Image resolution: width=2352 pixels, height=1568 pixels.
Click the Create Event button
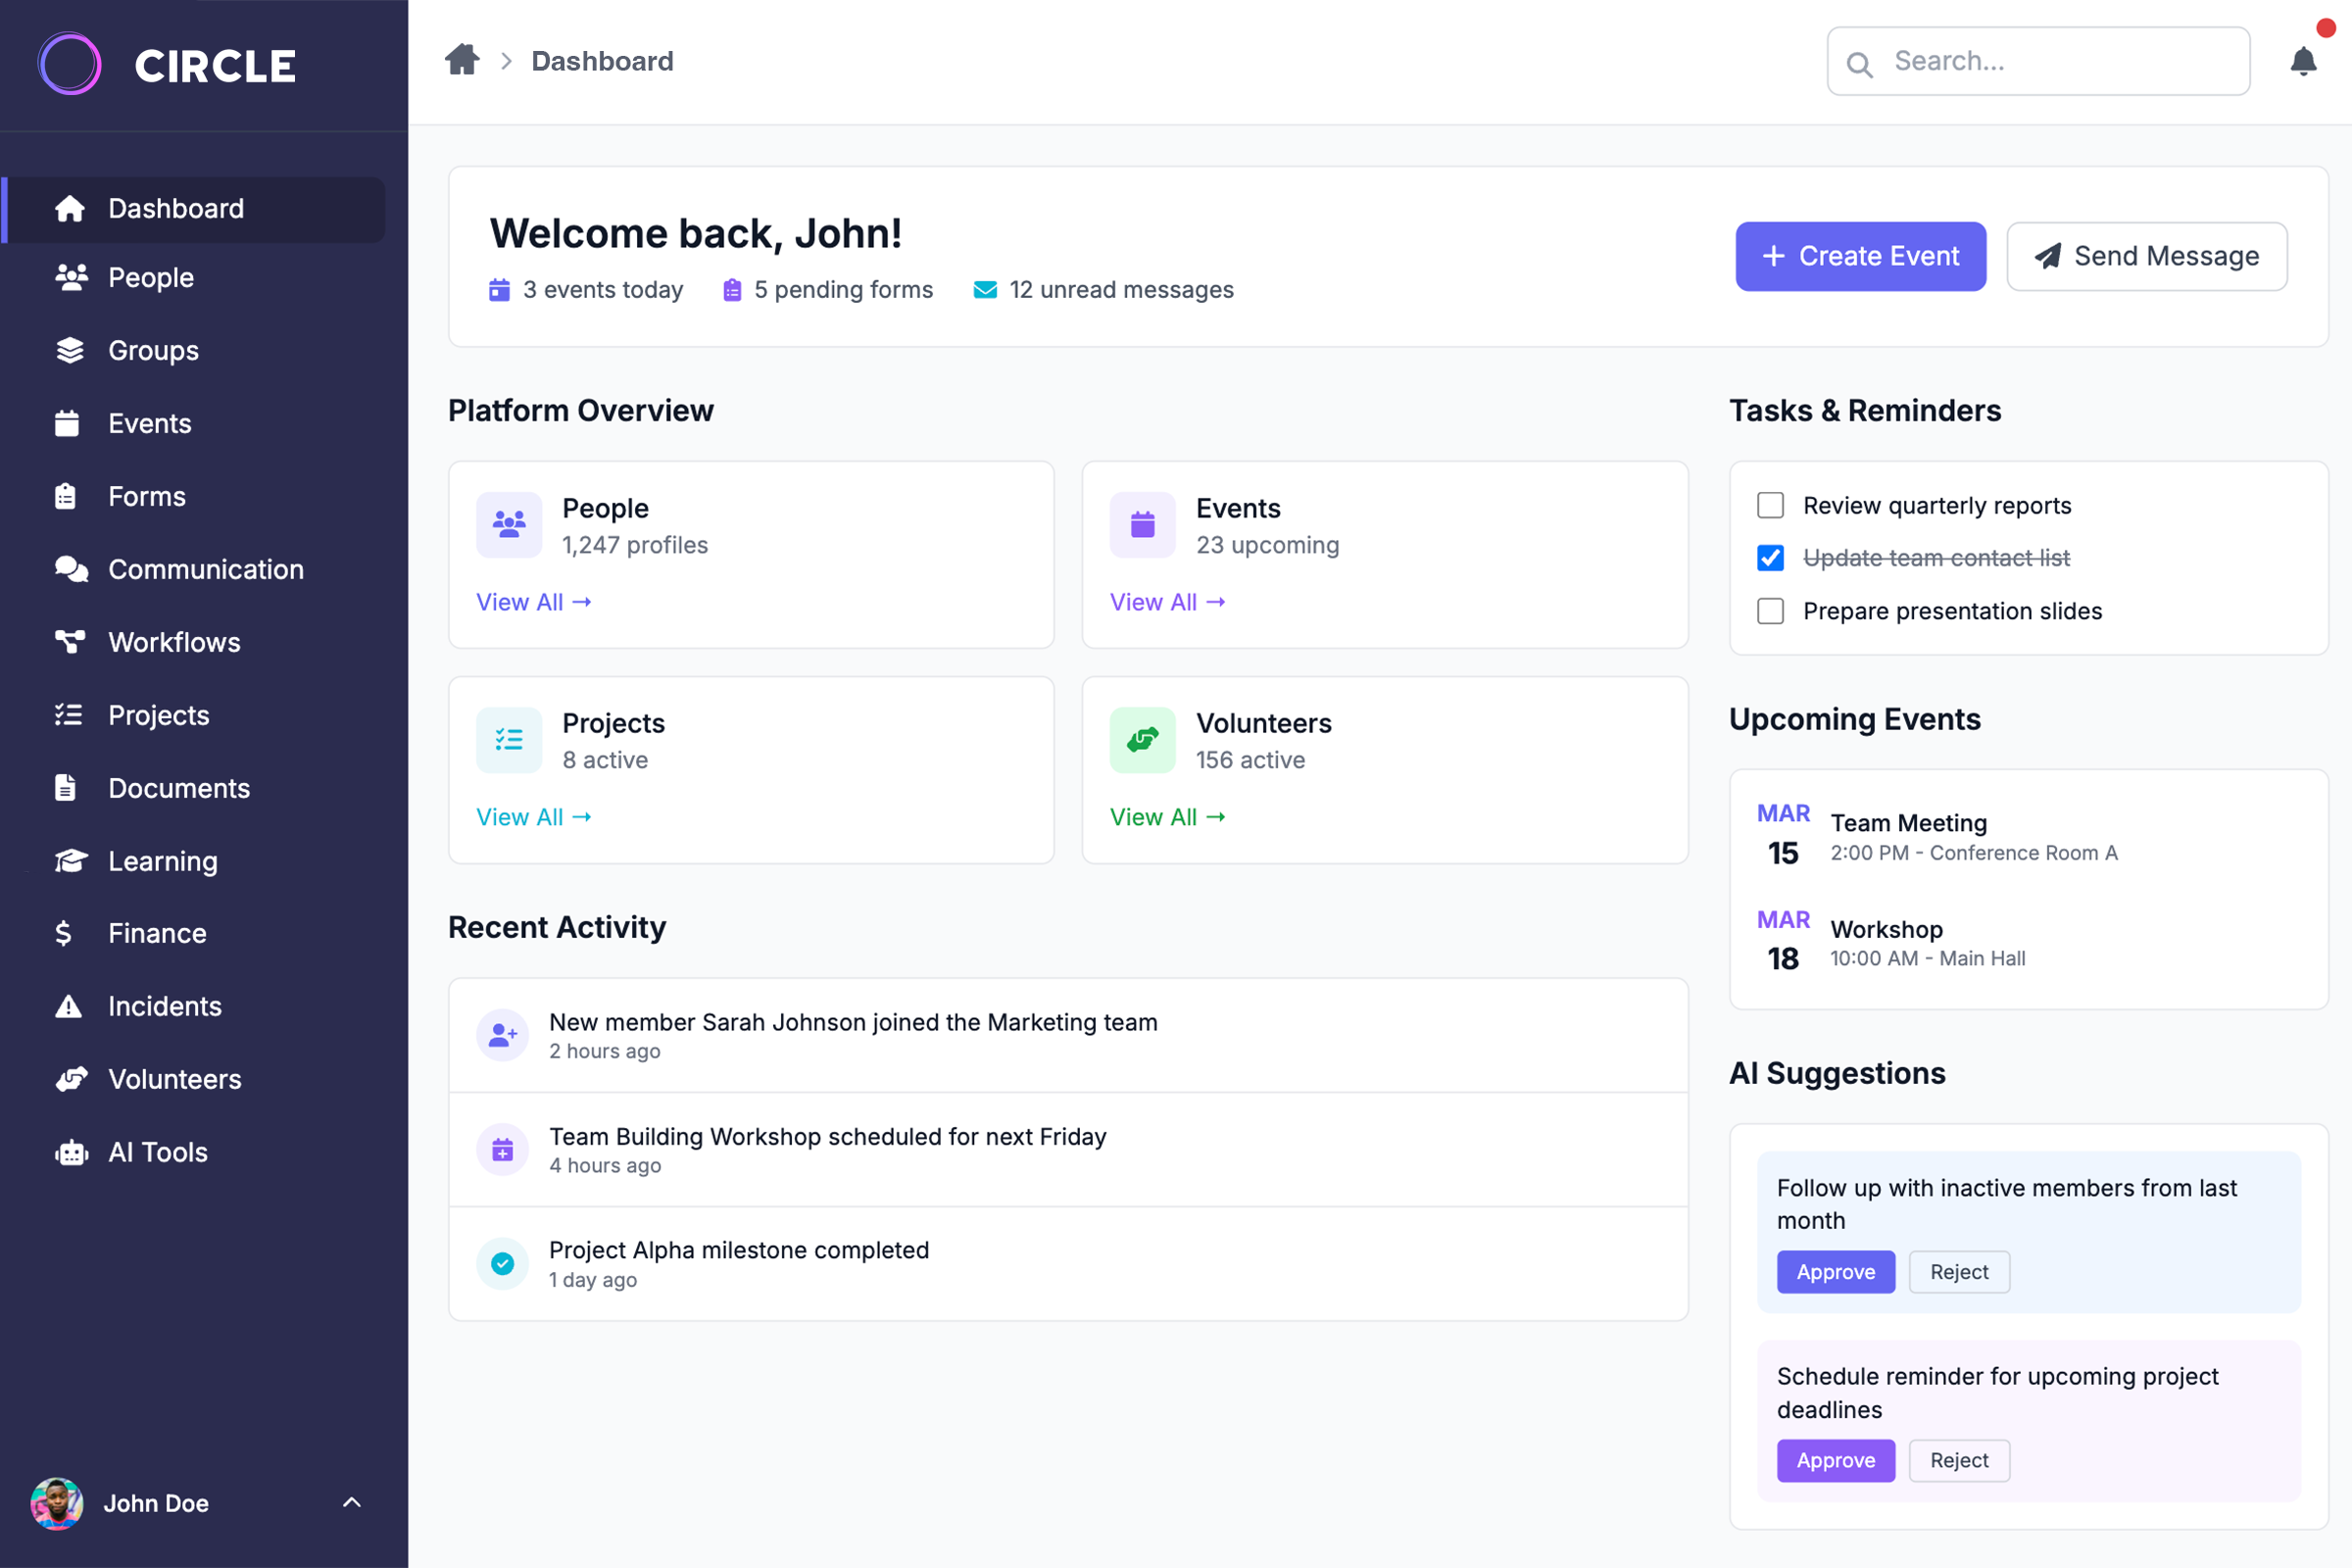(x=1860, y=257)
